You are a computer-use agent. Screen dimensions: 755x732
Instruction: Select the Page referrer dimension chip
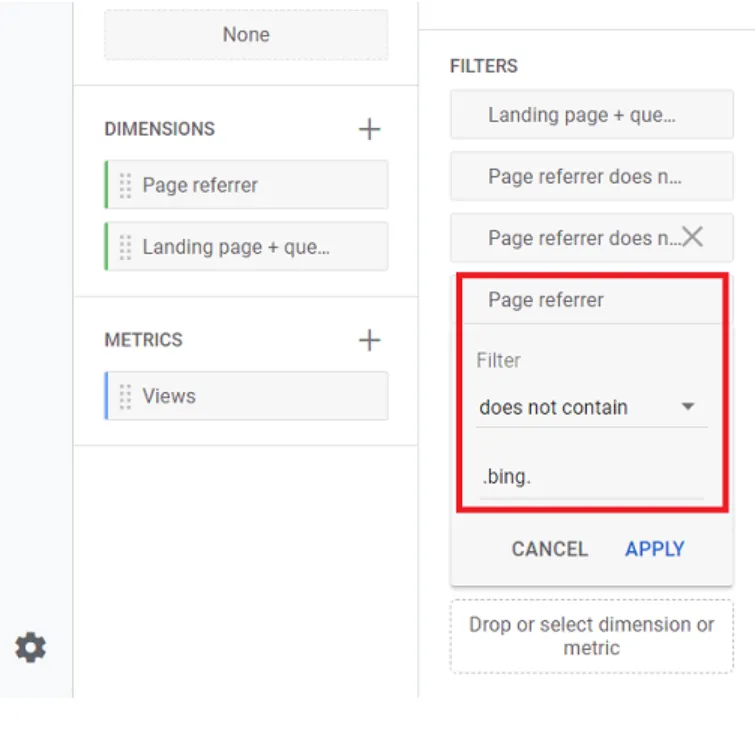(250, 185)
